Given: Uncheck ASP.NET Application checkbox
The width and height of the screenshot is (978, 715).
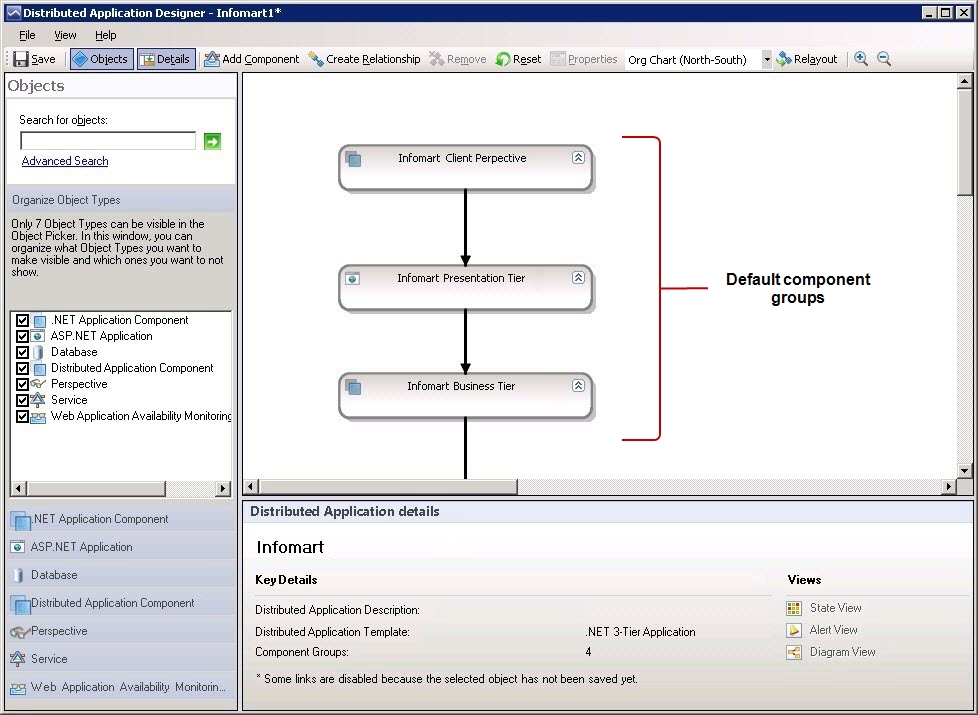Looking at the screenshot, I should (x=22, y=336).
